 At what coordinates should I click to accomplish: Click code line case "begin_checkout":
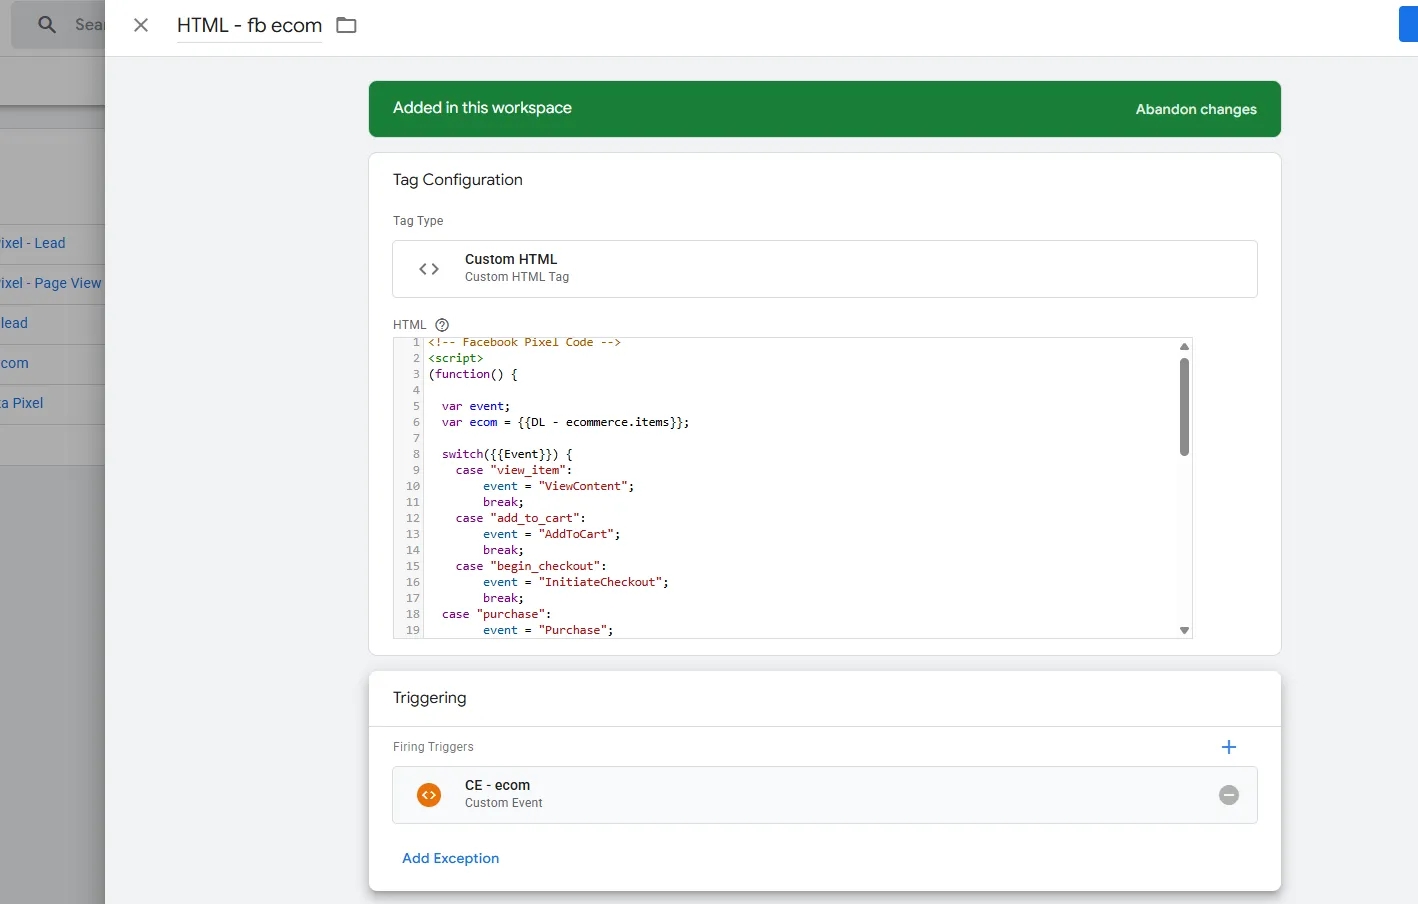pyautogui.click(x=531, y=566)
